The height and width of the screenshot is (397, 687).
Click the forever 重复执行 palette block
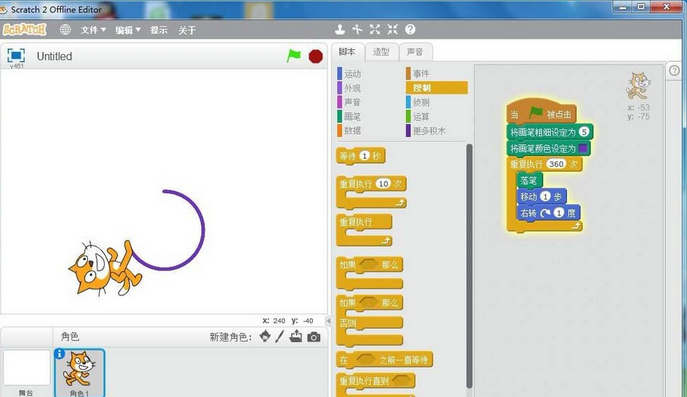click(x=364, y=230)
